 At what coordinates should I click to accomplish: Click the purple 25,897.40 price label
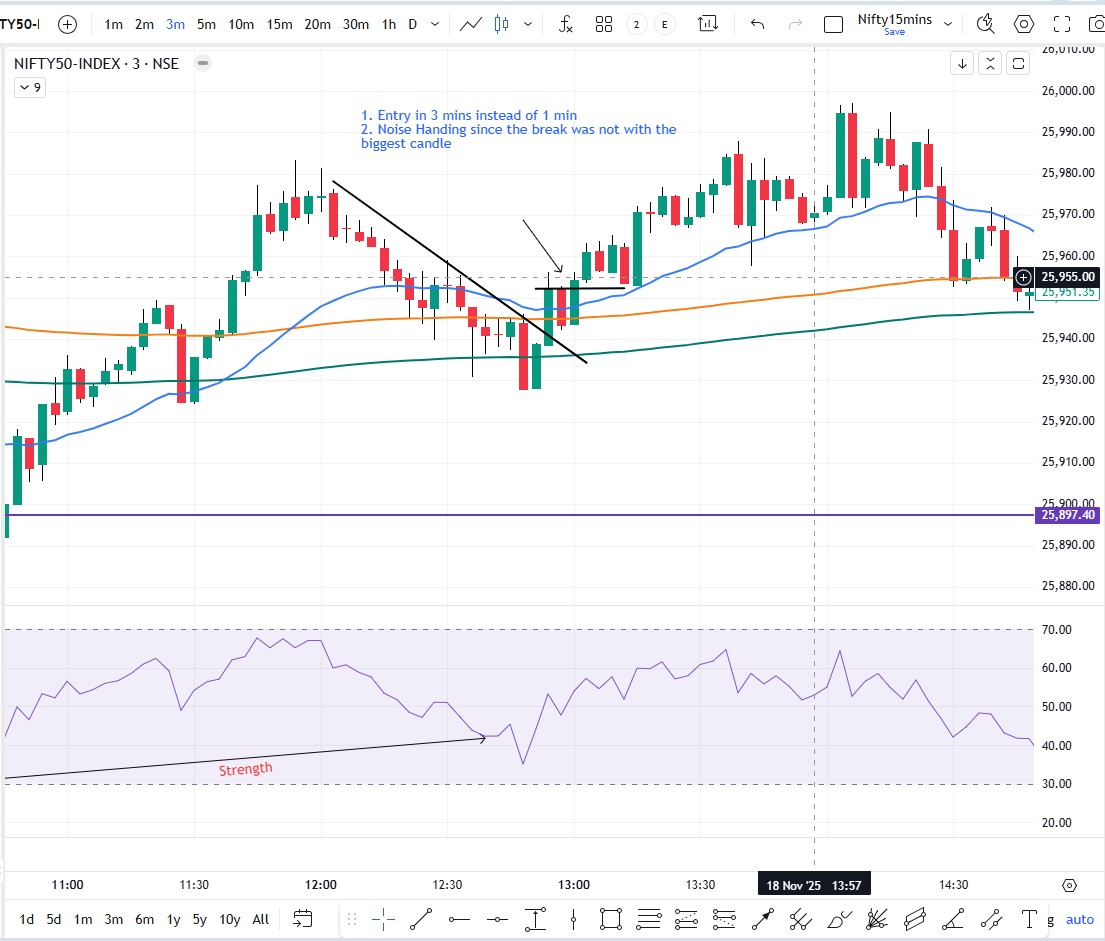[1068, 515]
